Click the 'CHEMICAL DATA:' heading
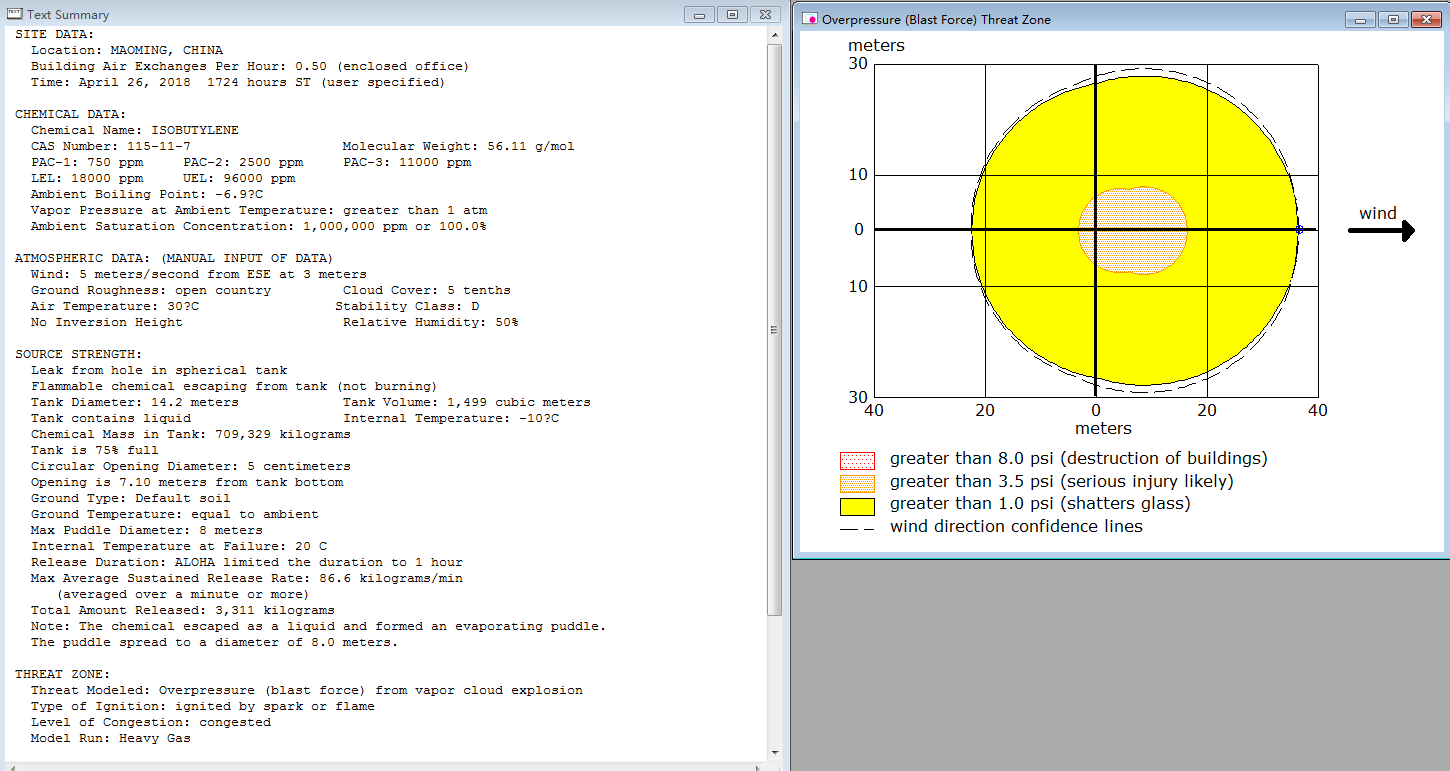The width and height of the screenshot is (1450, 771). [x=71, y=114]
